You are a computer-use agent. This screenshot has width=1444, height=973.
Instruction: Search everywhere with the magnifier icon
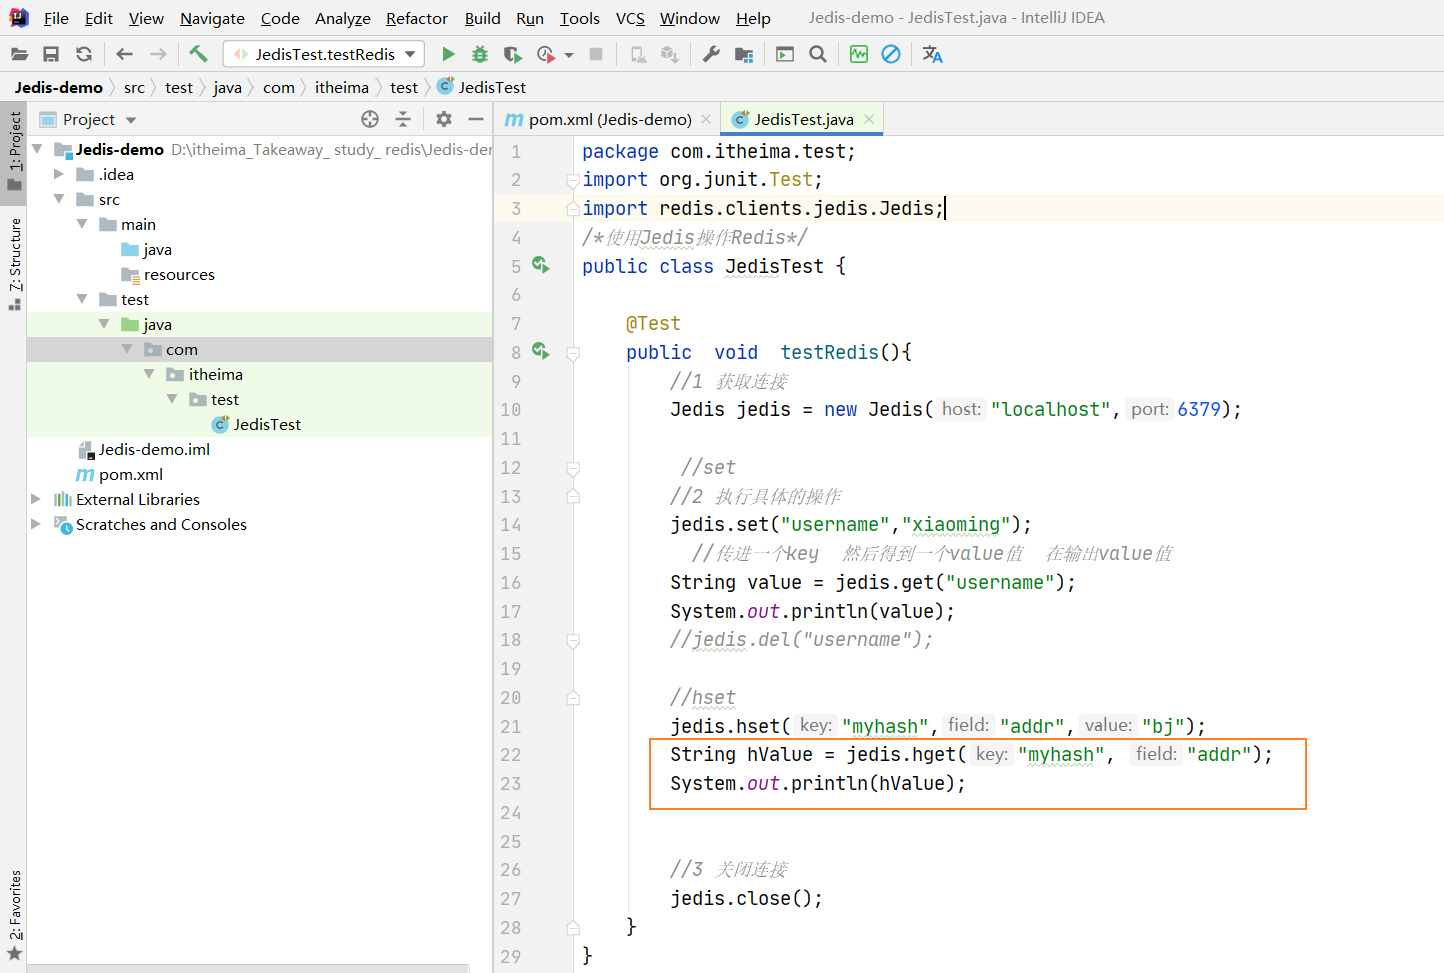(818, 54)
